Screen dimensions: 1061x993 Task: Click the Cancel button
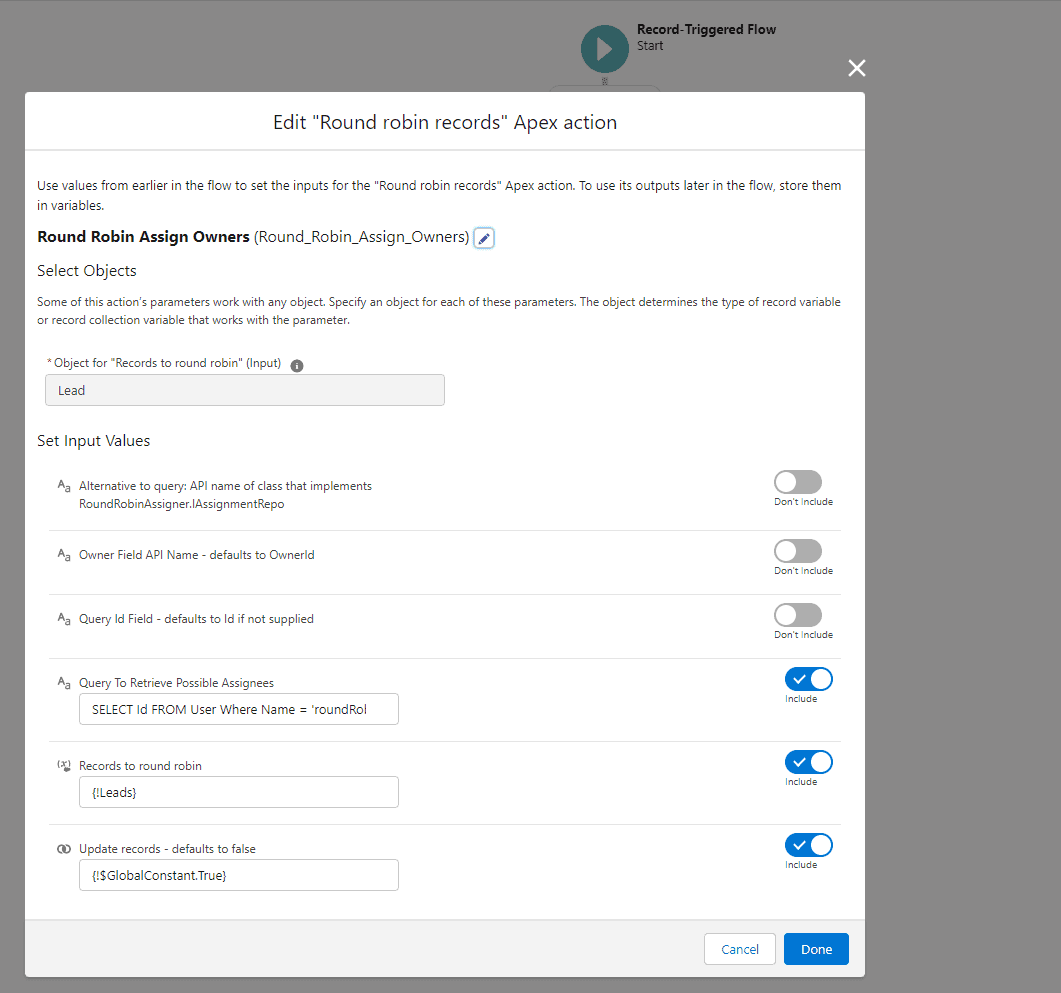(740, 949)
